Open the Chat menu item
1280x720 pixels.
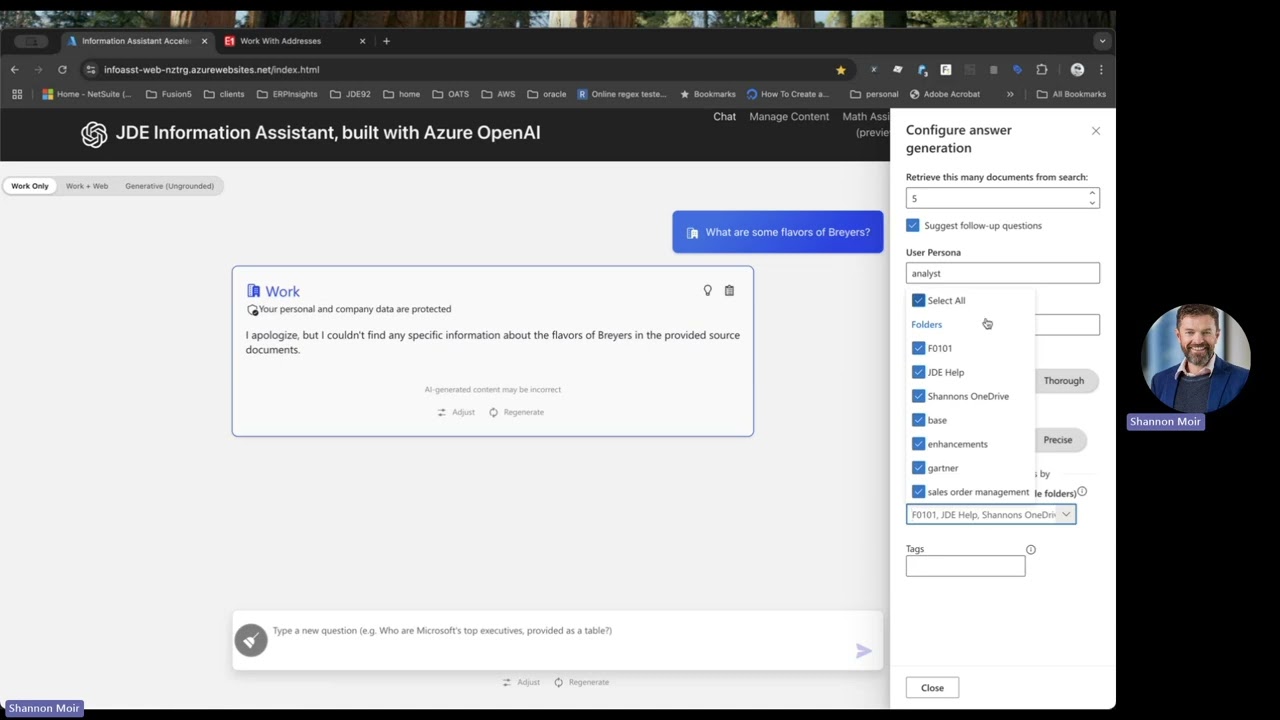pyautogui.click(x=724, y=117)
